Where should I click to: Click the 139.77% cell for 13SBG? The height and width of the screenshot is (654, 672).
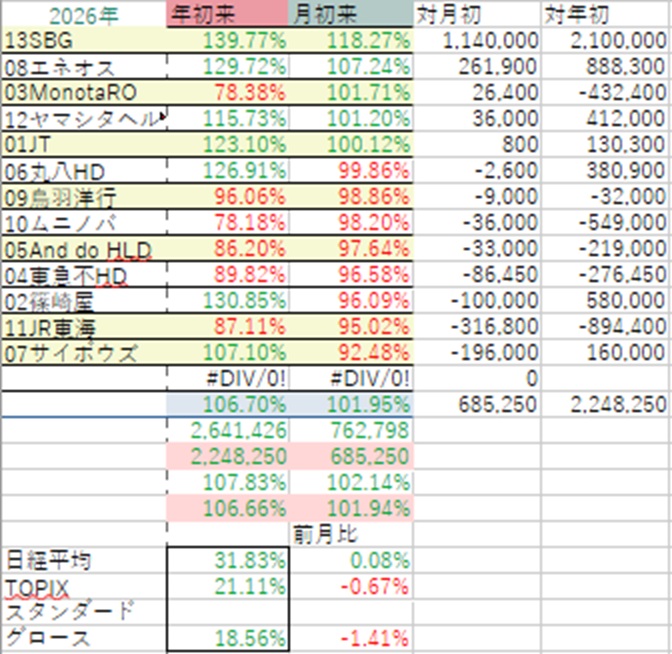tap(228, 41)
